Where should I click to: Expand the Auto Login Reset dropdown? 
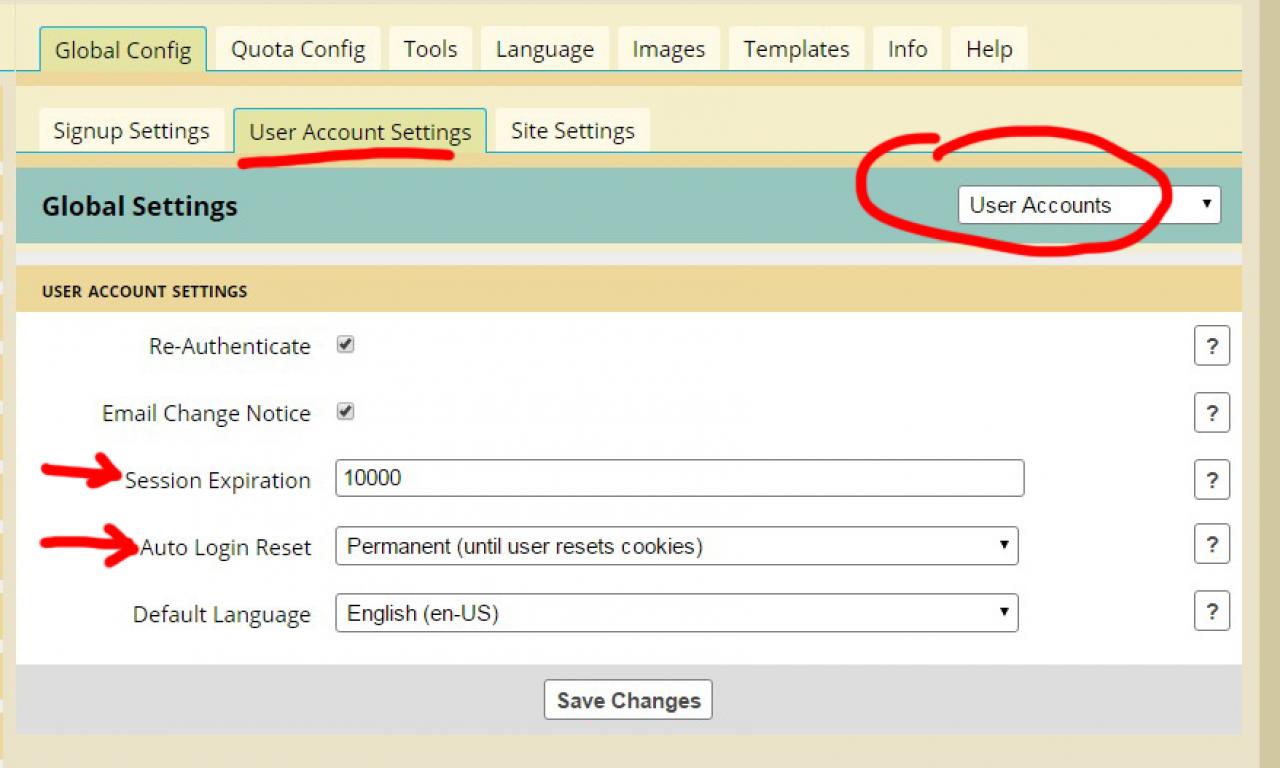676,546
